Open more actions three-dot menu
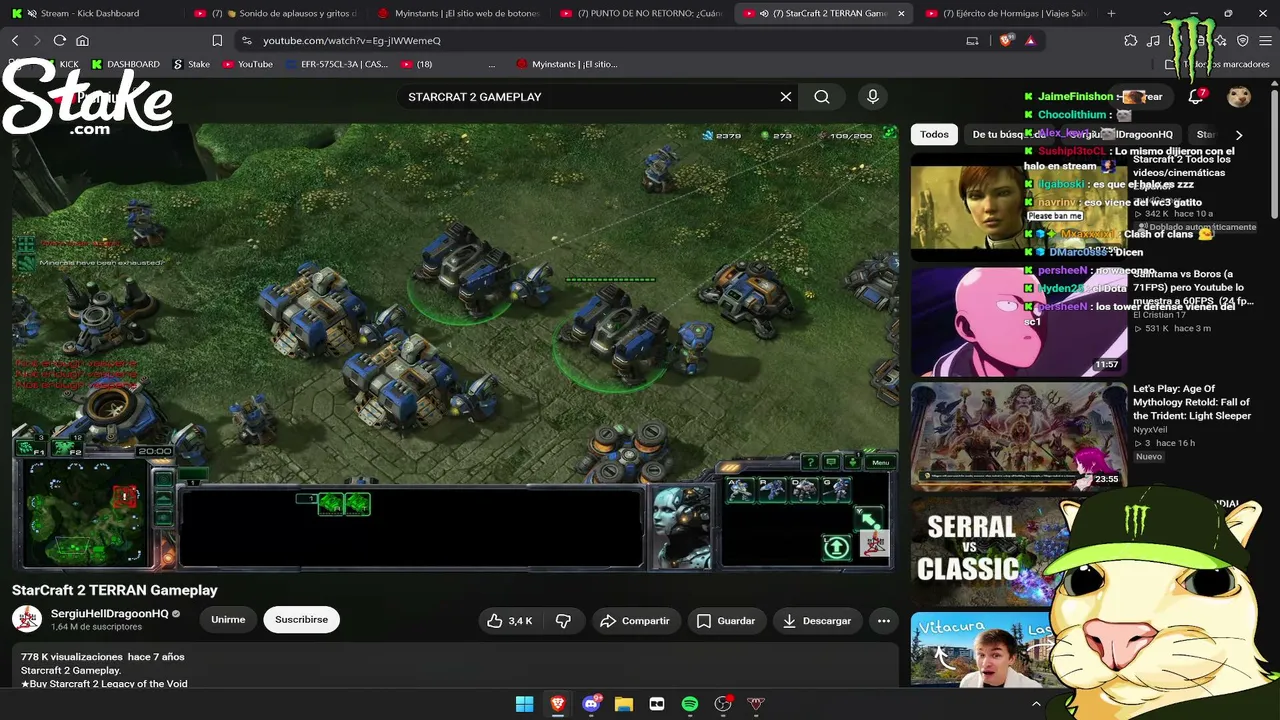This screenshot has width=1280, height=720. [x=884, y=621]
